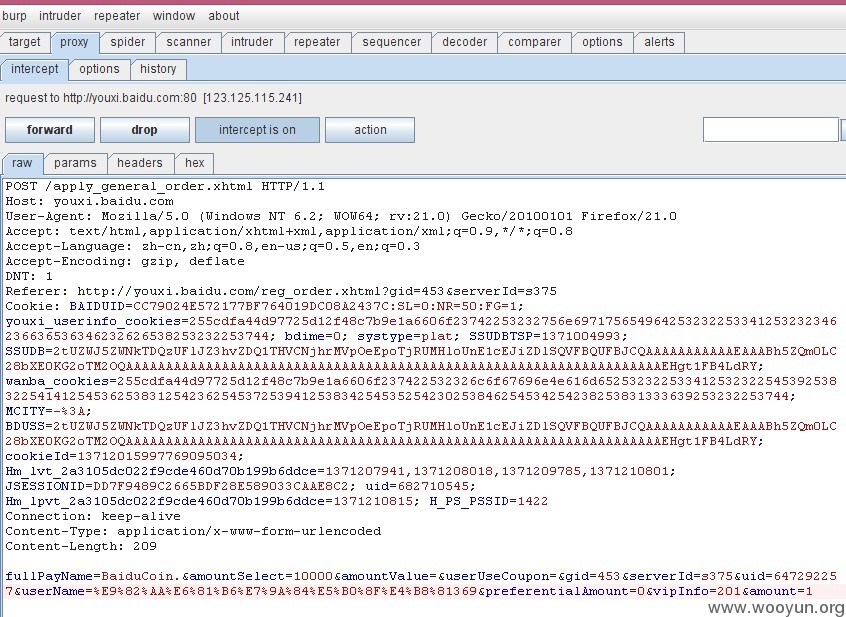Open the proxy options sub-tab
Screen dimensions: 846x617
(99, 69)
